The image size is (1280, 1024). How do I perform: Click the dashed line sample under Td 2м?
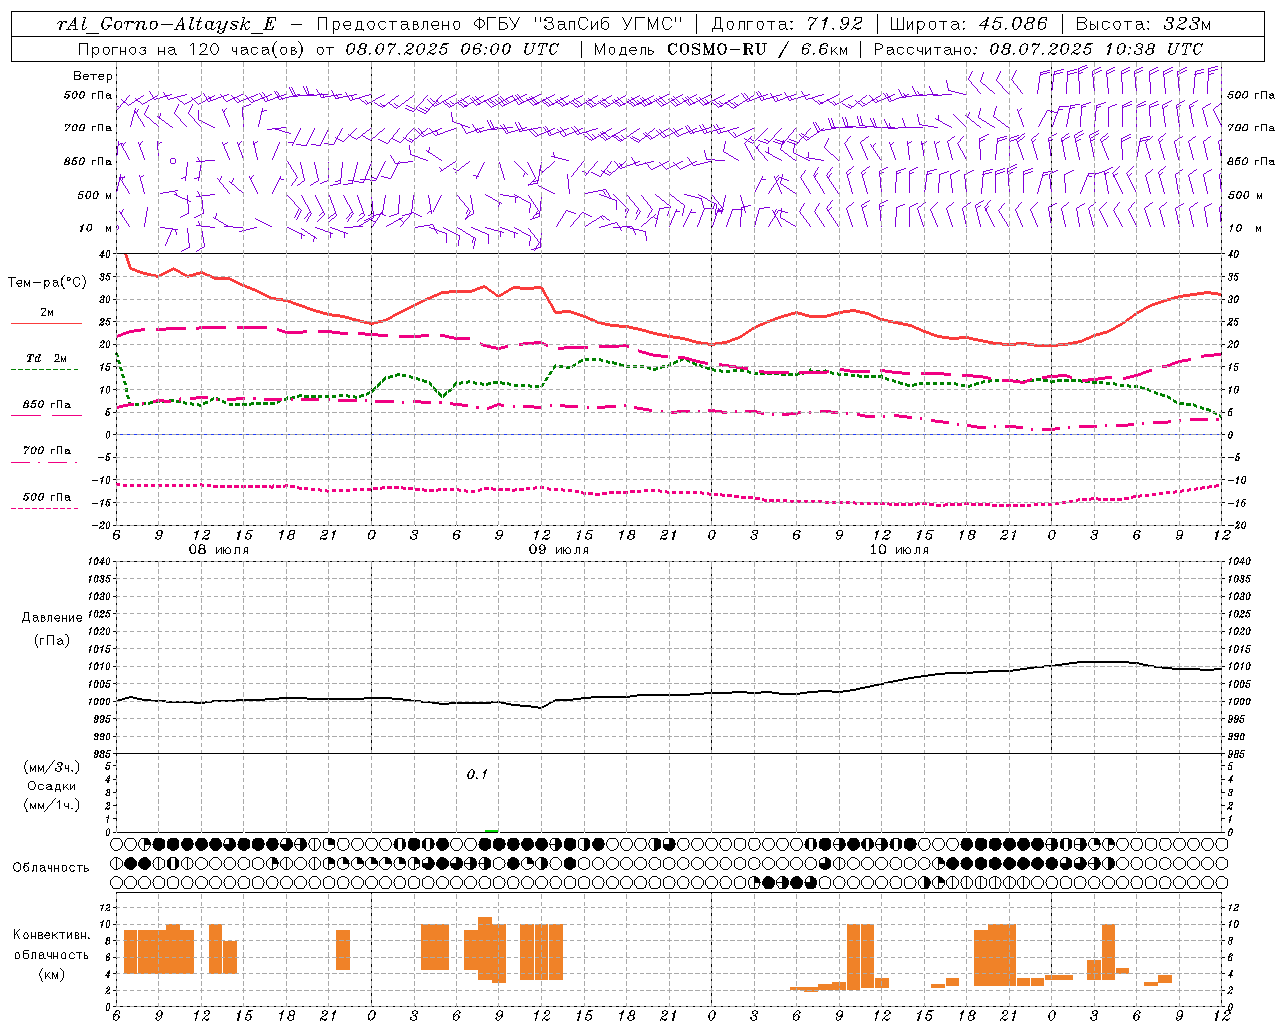44,369
